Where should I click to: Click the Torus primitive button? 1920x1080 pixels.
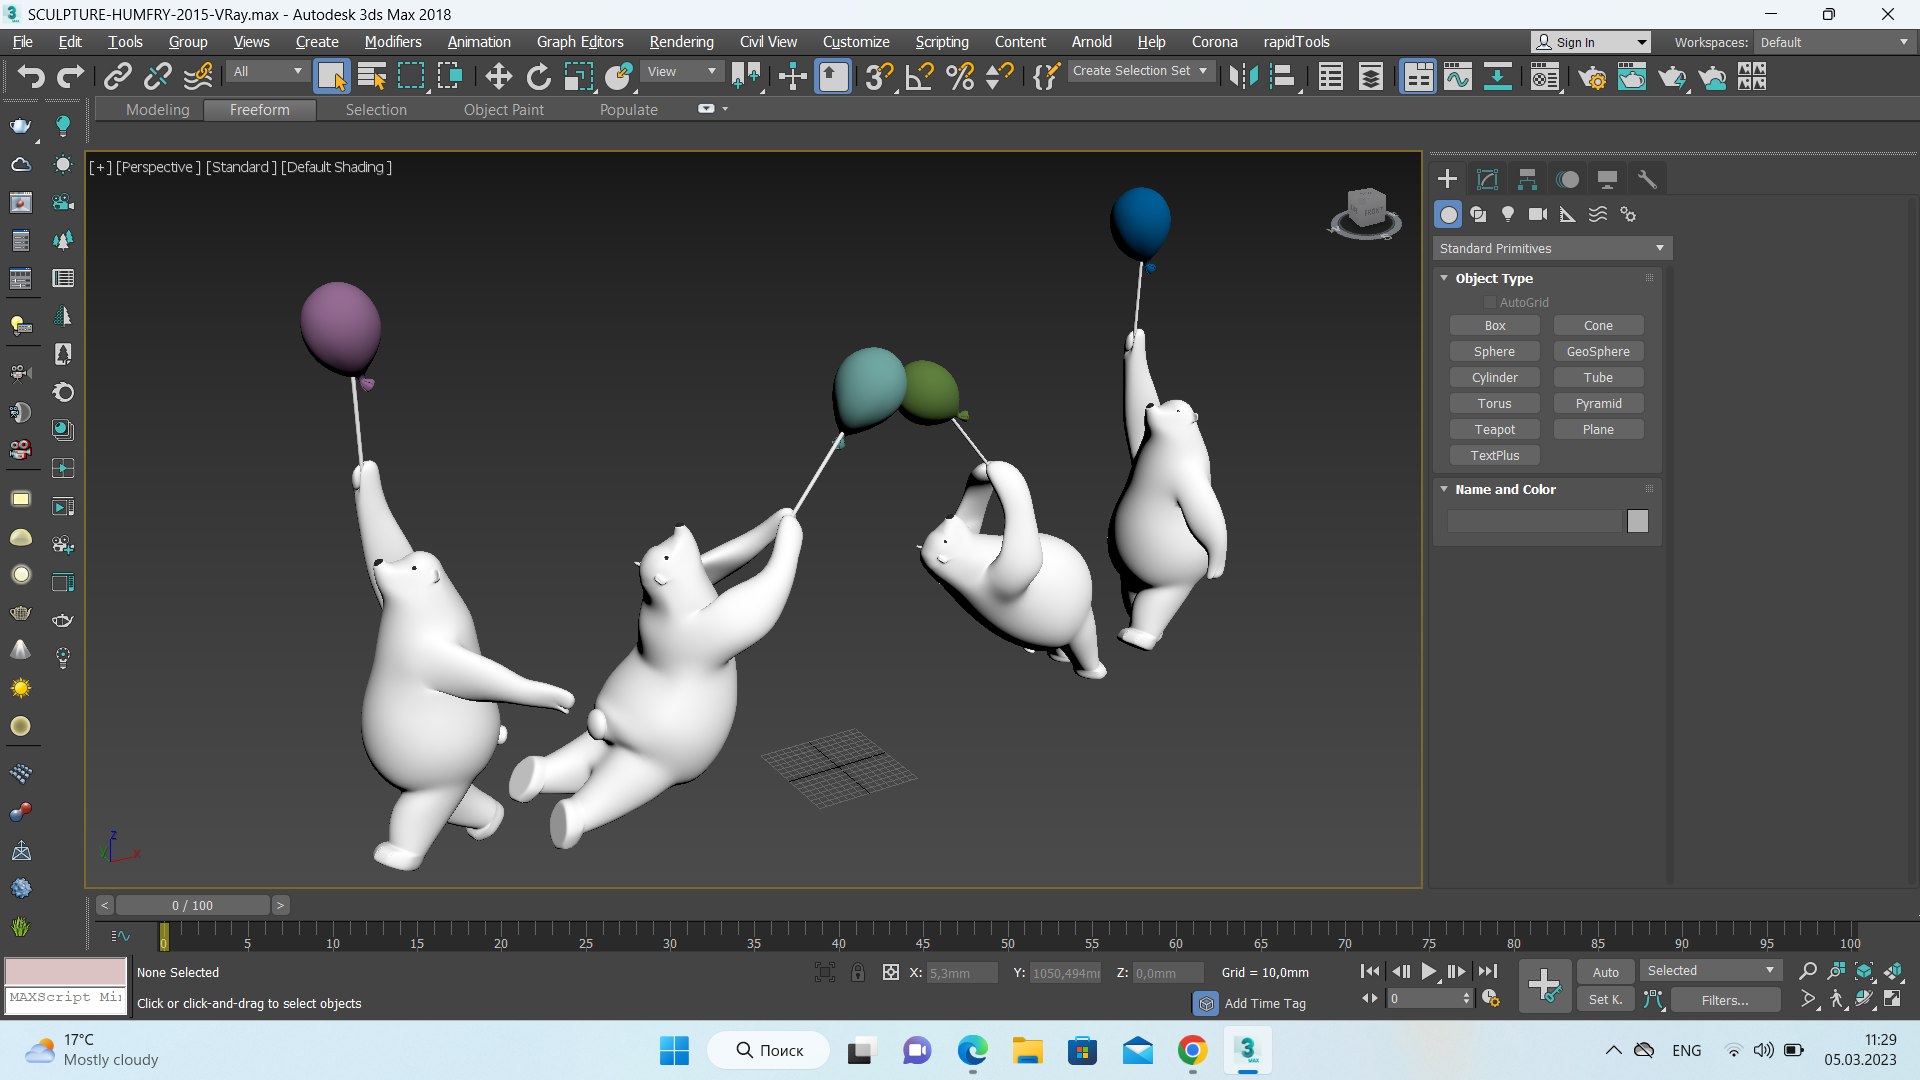1495,404
